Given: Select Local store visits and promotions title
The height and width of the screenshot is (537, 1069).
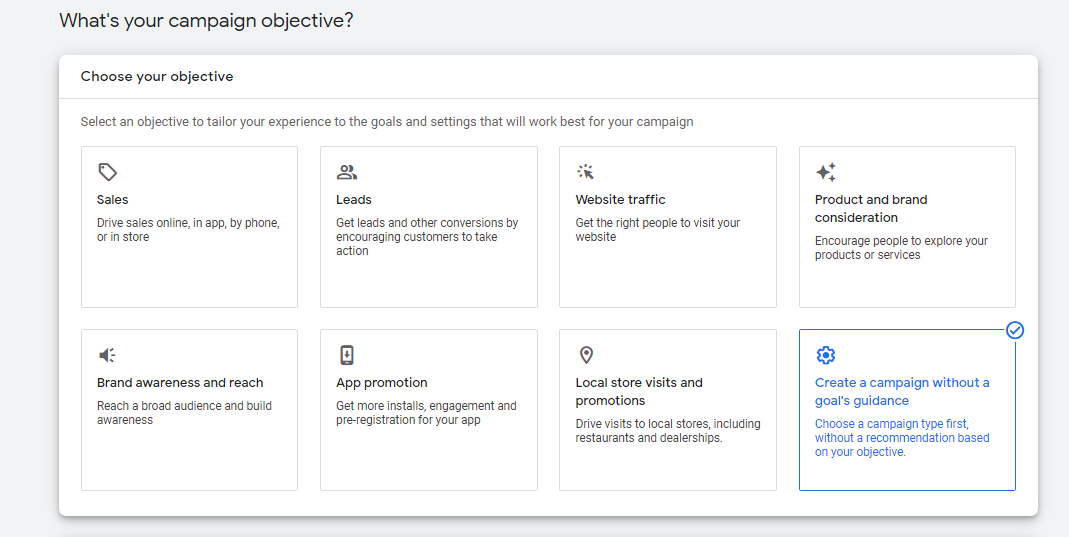Looking at the screenshot, I should pyautogui.click(x=639, y=391).
